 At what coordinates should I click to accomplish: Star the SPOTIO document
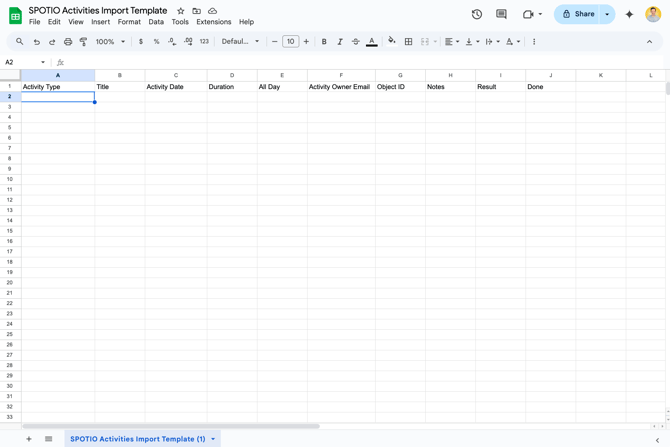pos(181,11)
